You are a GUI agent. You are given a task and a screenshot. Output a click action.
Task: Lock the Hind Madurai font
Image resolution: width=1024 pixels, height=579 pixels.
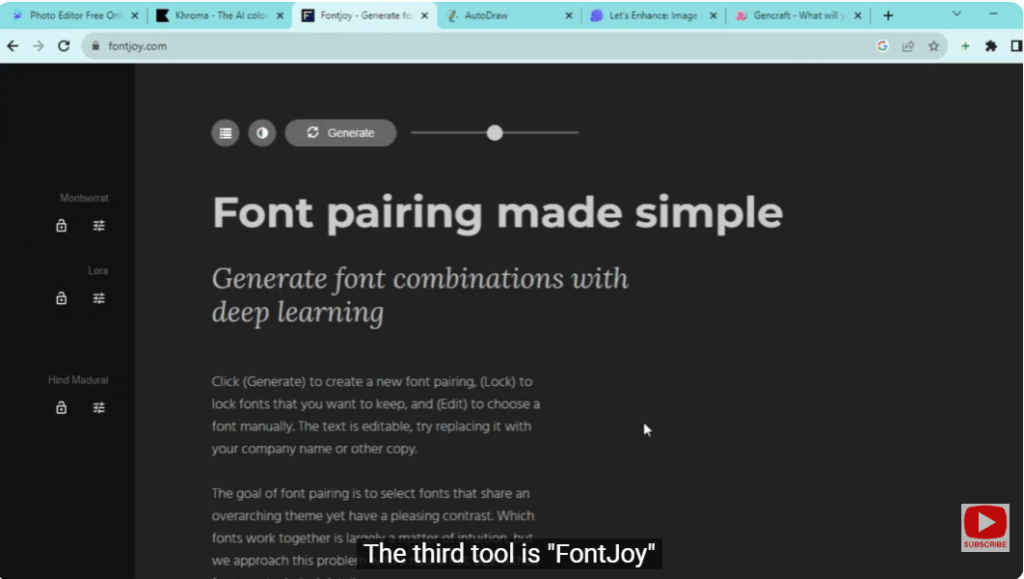61,407
